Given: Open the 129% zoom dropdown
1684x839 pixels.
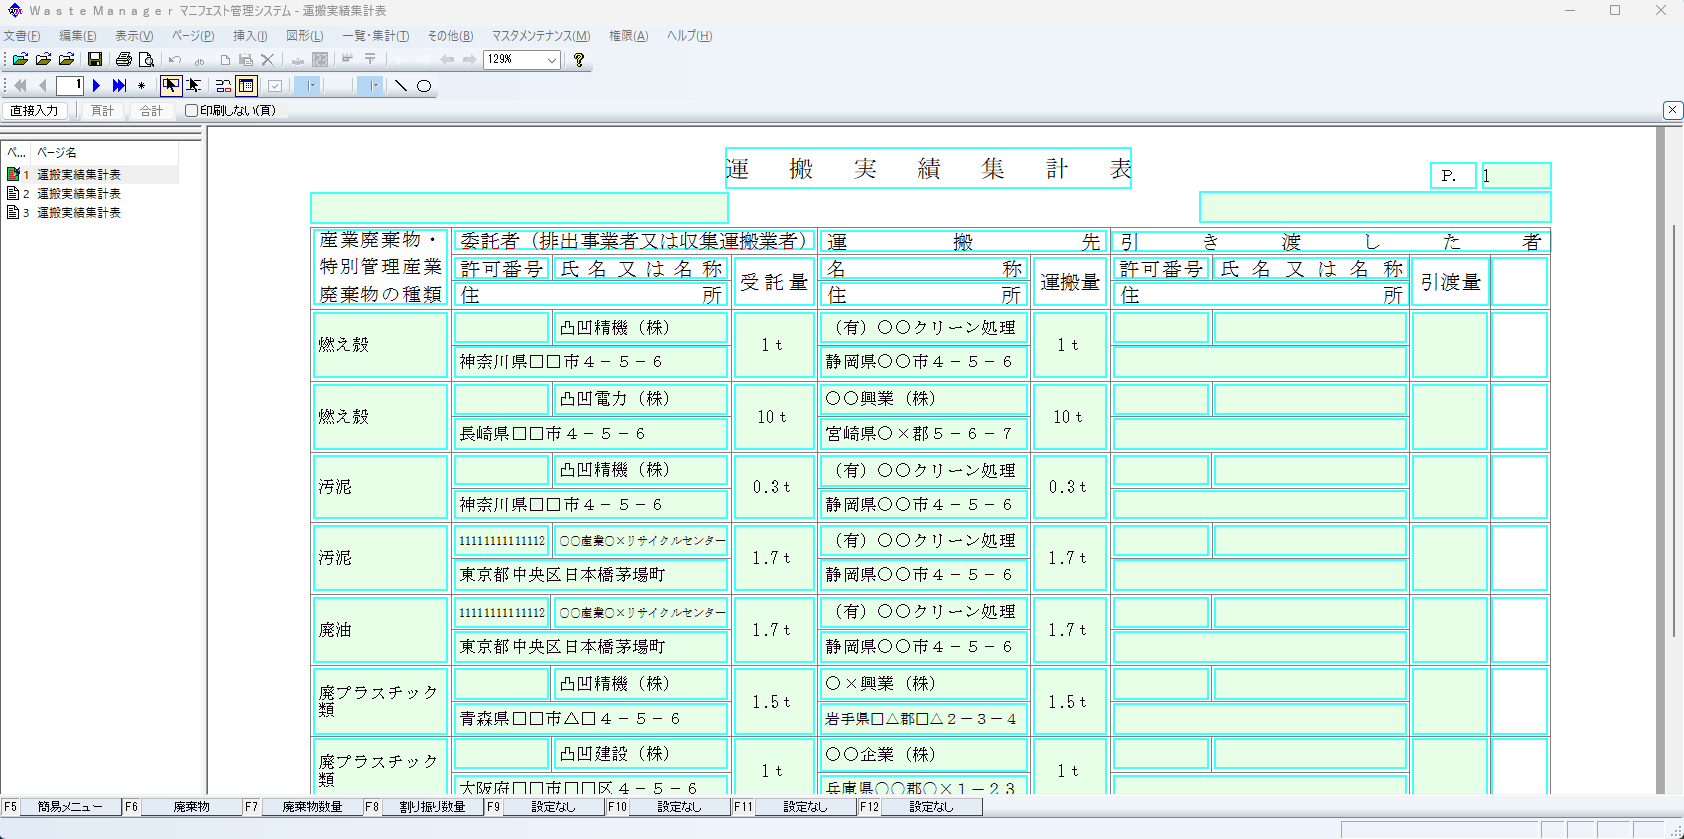Looking at the screenshot, I should (551, 60).
